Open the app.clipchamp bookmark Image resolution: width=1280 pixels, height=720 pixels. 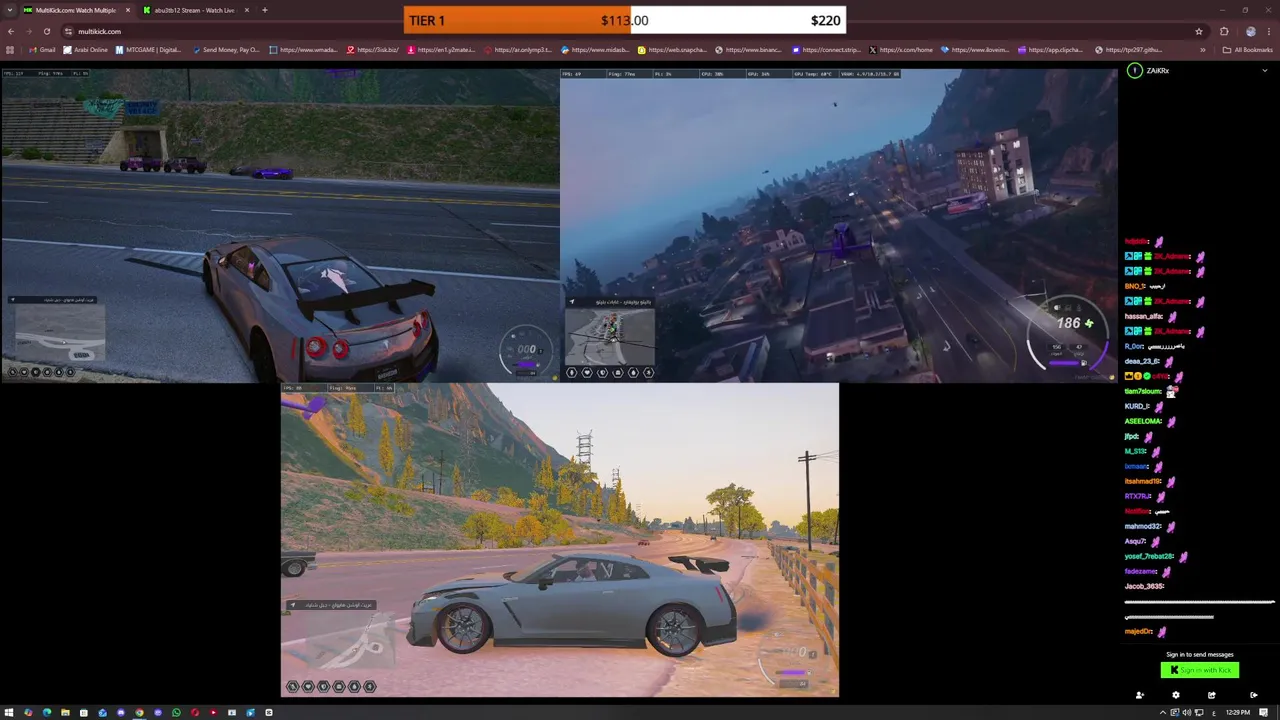1050,50
